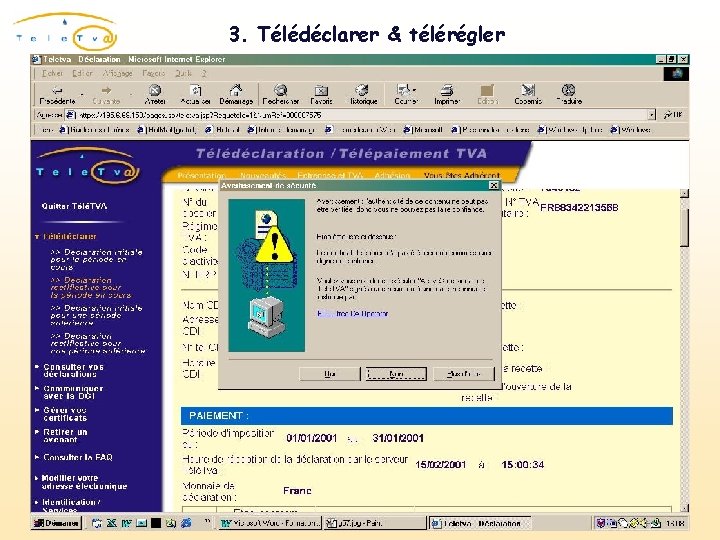720x540 pixels.
Task: Click the rightmost button in the security dialog
Action: [x=464, y=374]
